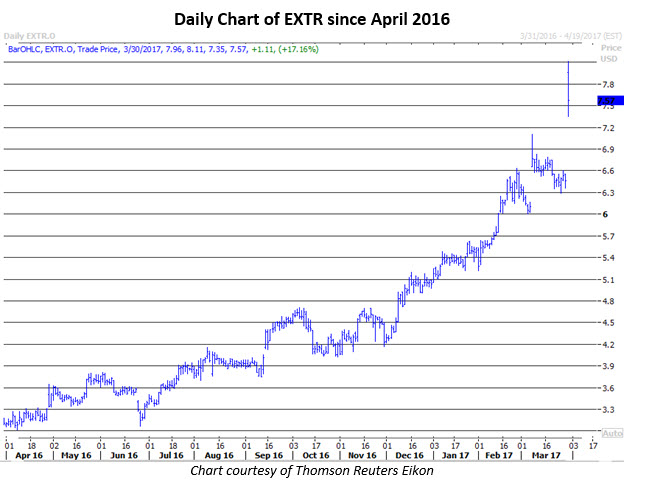Click the 'Apr 16' month label
The width and height of the screenshot is (645, 491).
pos(29,456)
